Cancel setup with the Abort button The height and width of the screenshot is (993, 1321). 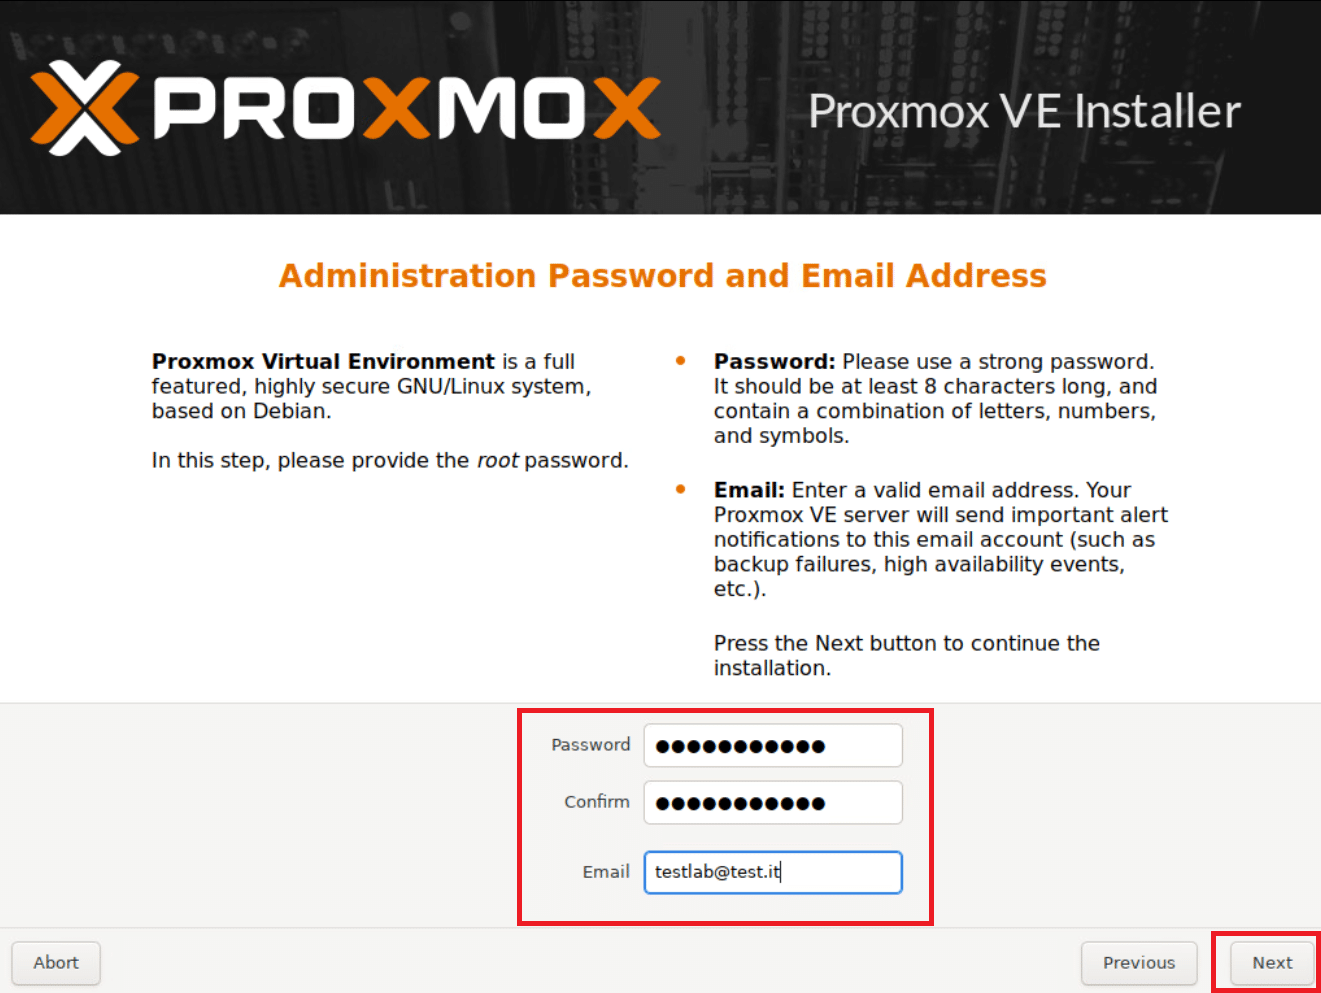[x=56, y=963]
